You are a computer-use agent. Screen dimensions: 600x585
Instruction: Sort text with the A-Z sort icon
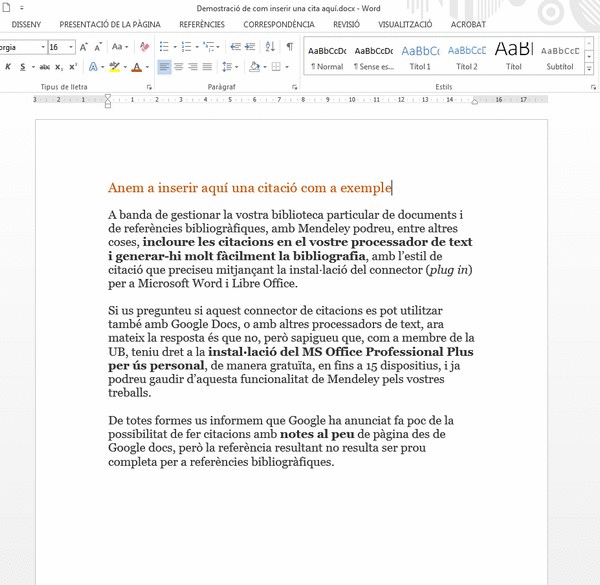269,47
